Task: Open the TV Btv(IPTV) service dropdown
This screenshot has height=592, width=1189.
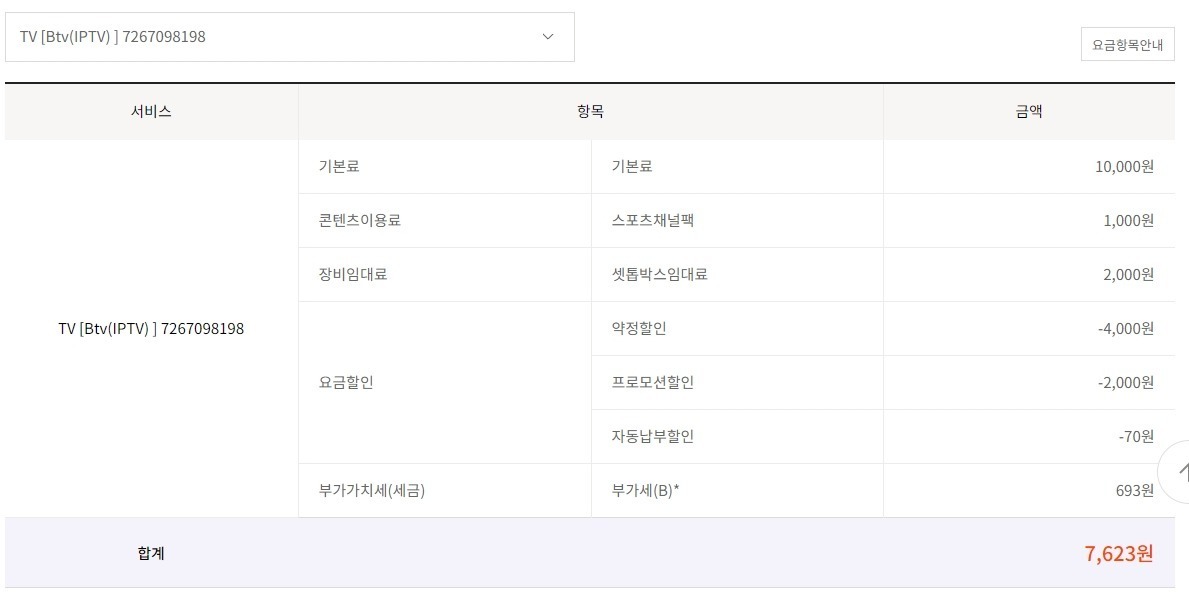Action: 289,37
